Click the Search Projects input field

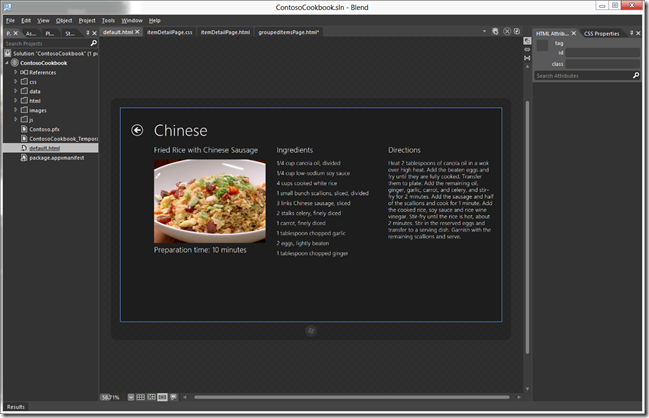(45, 44)
